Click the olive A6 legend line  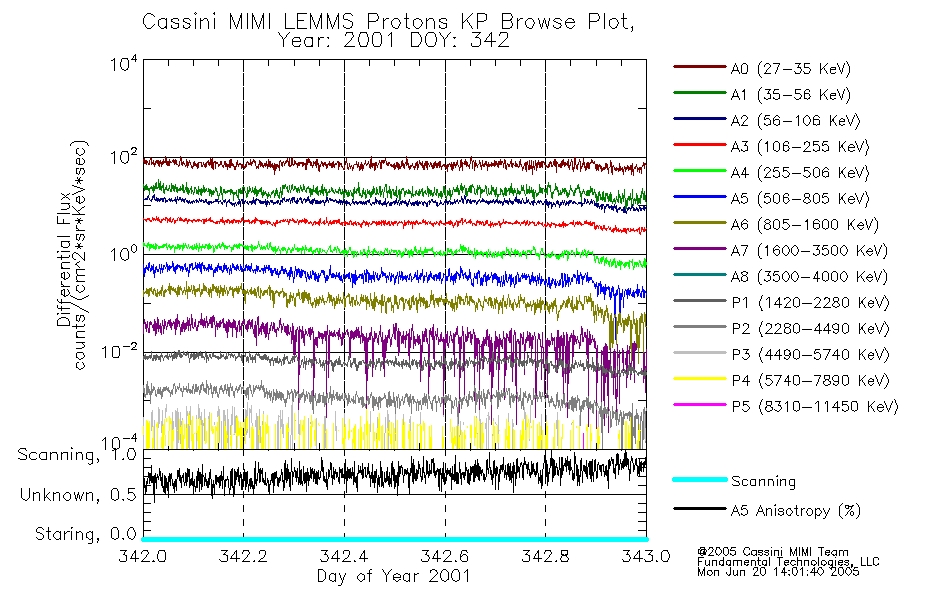(x=699, y=222)
